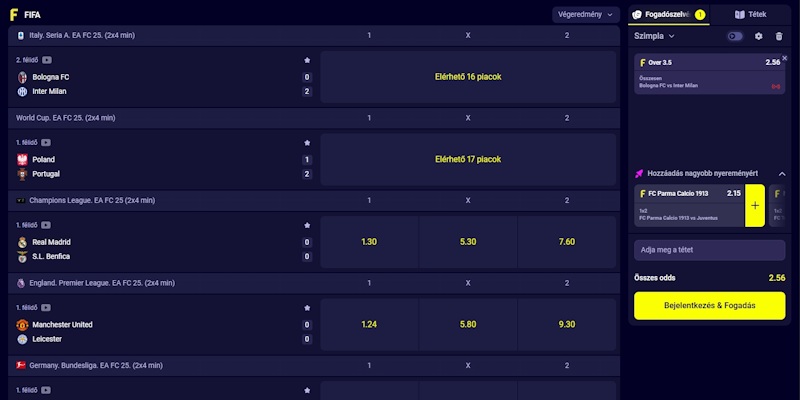Open the Végeredmény market dropdown
This screenshot has height=400, width=800.
click(585, 15)
